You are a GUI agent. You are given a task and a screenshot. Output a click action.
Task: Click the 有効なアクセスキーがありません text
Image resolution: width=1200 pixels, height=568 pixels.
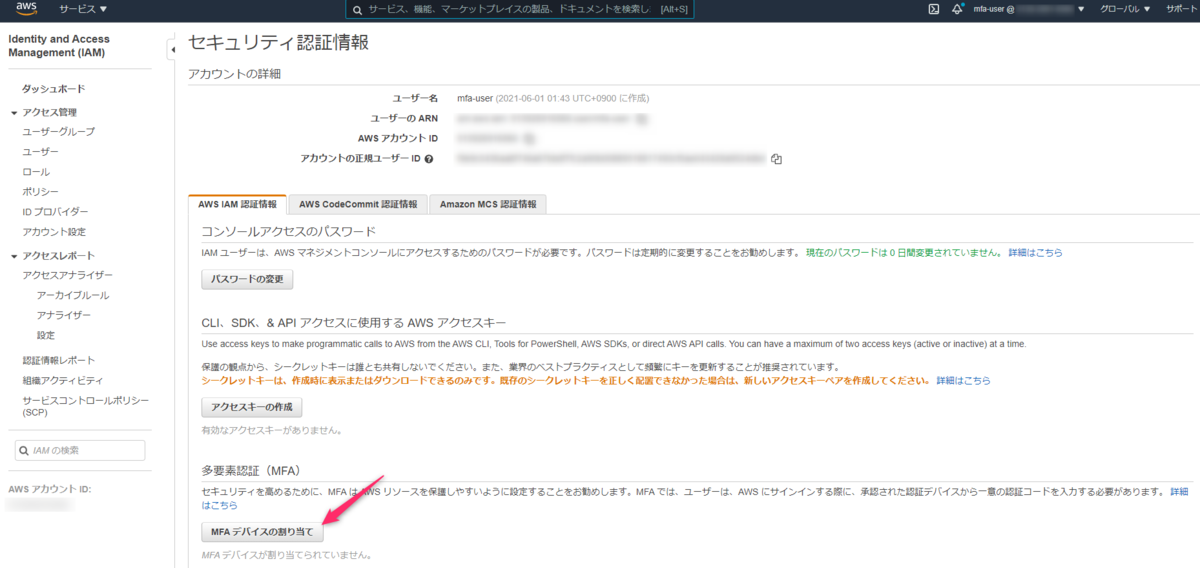pos(271,431)
